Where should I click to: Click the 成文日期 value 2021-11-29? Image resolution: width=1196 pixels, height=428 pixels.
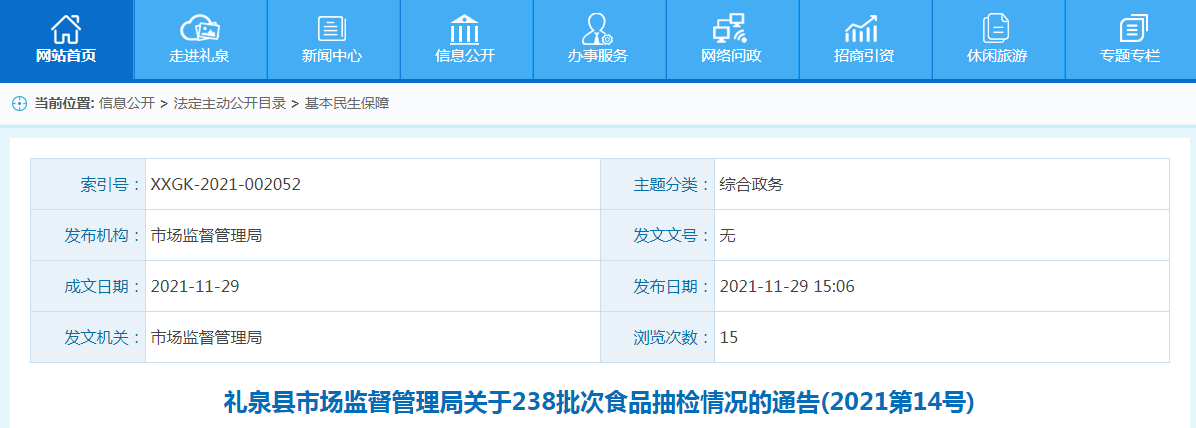(x=195, y=287)
